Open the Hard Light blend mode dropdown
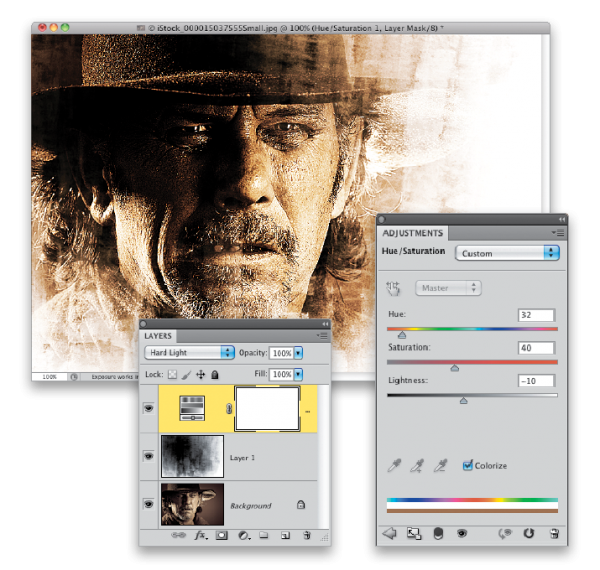This screenshot has height=570, width=600. [x=188, y=353]
